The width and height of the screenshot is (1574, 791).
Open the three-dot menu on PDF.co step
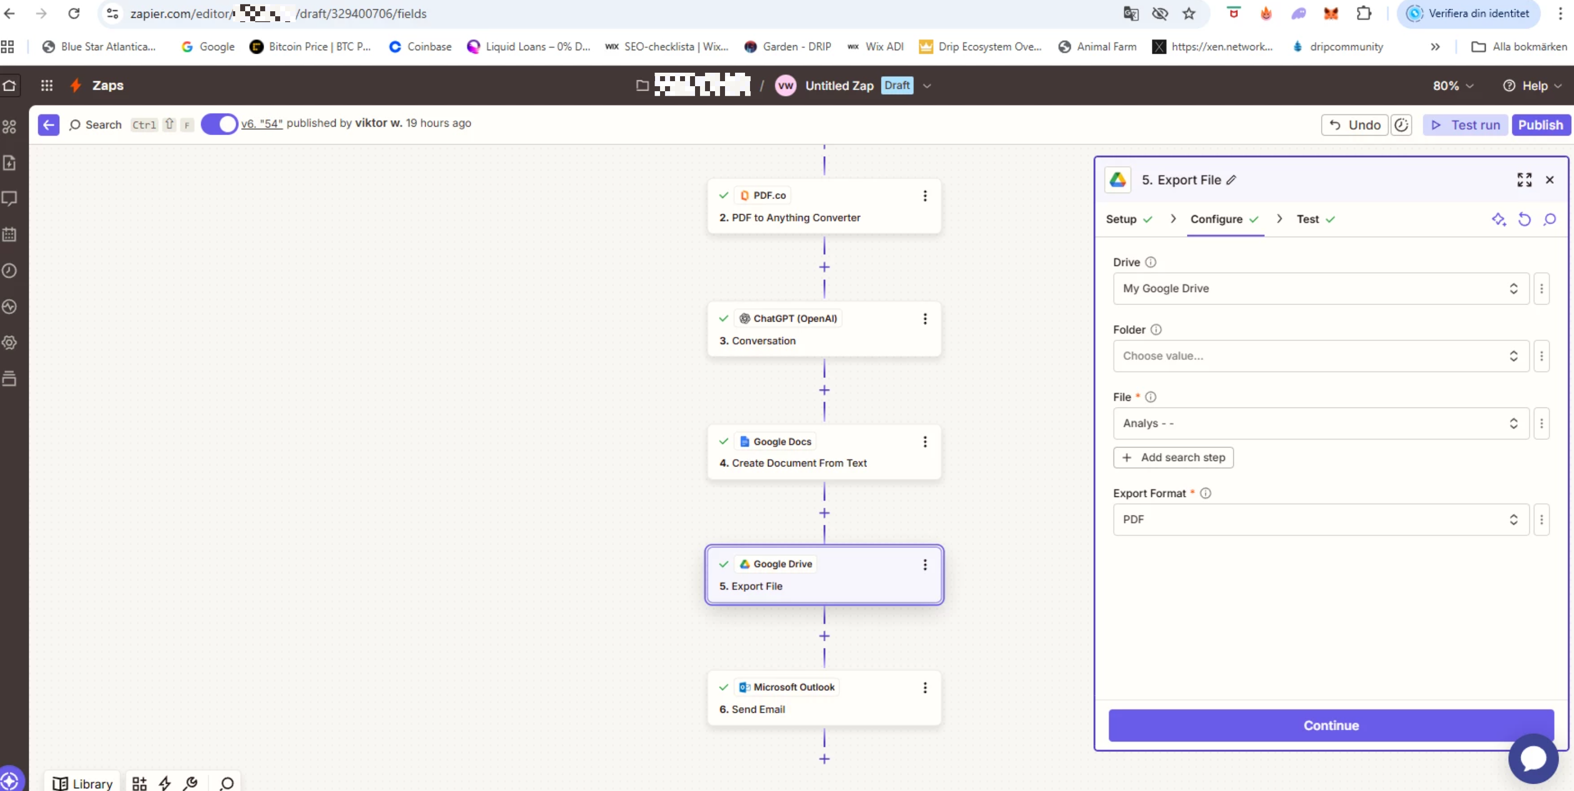(924, 196)
